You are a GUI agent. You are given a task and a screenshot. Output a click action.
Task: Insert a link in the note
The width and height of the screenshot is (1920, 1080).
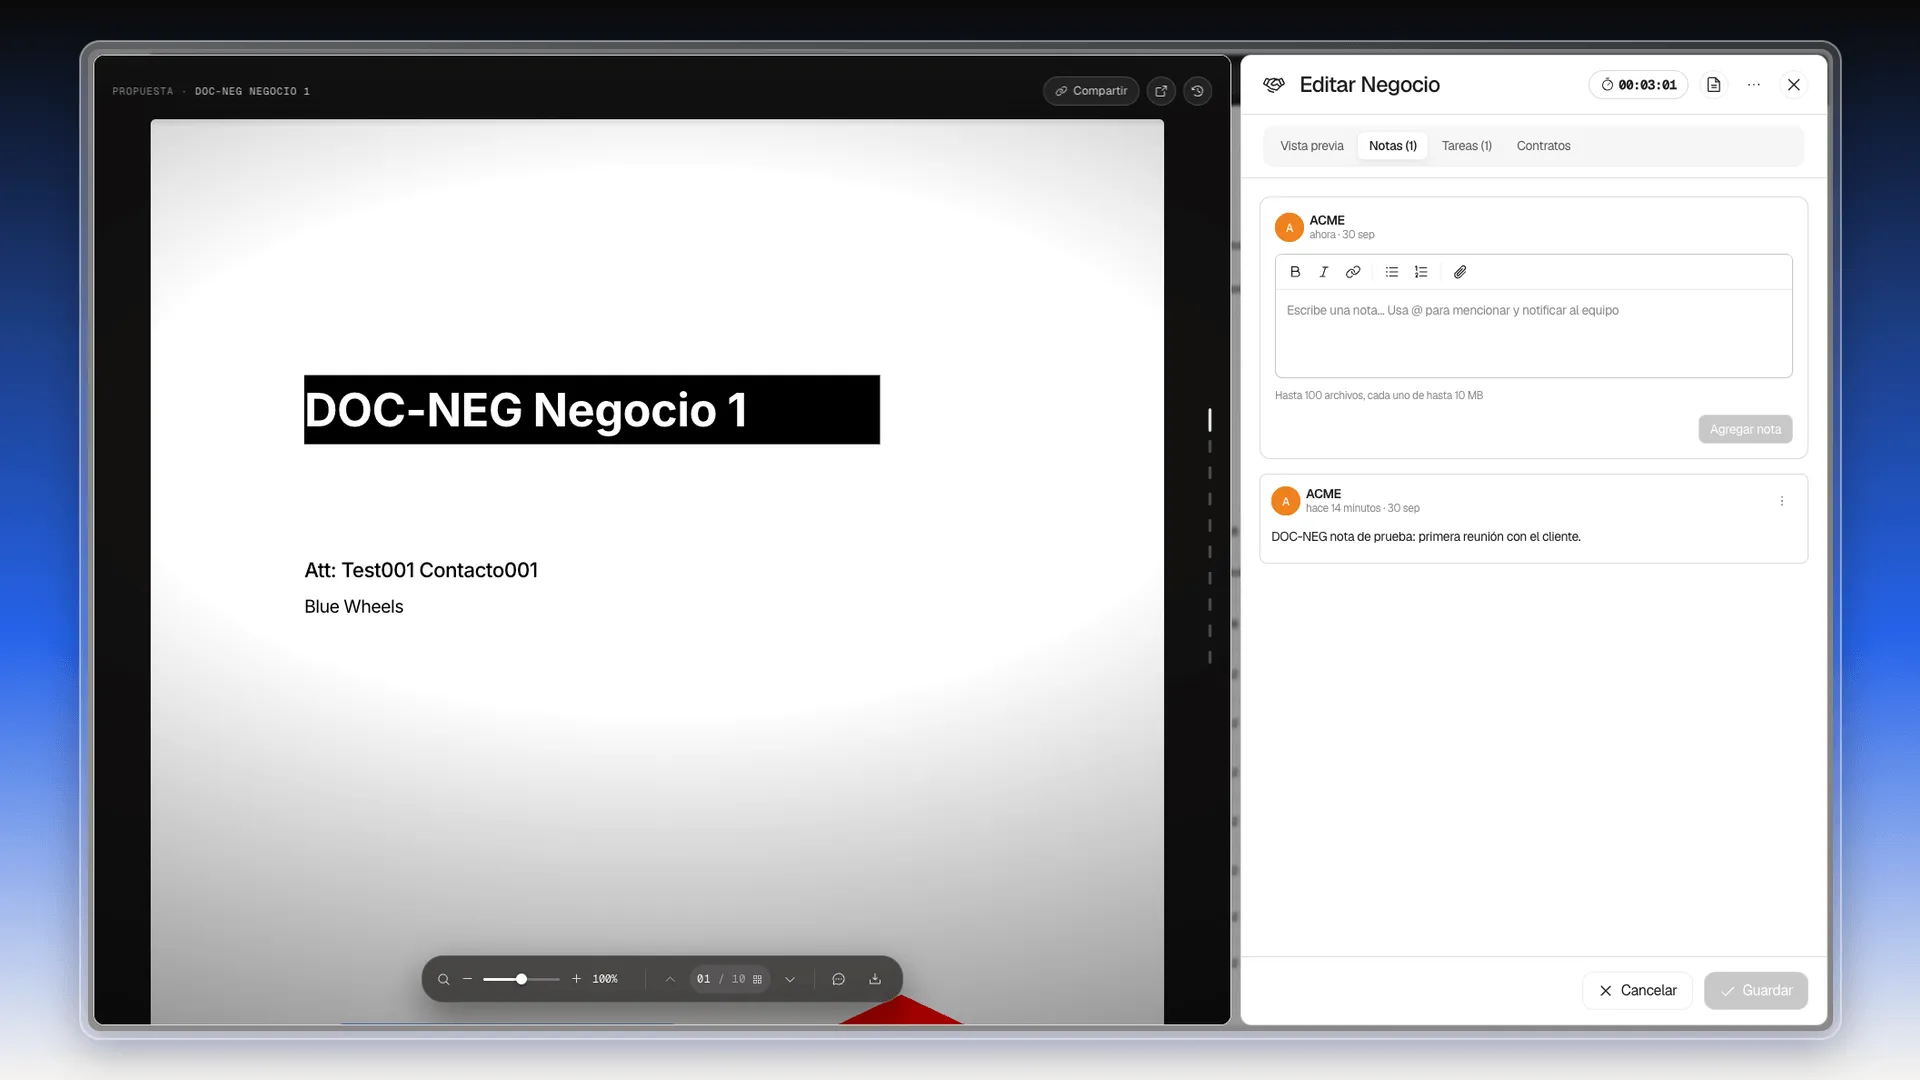(x=1353, y=272)
